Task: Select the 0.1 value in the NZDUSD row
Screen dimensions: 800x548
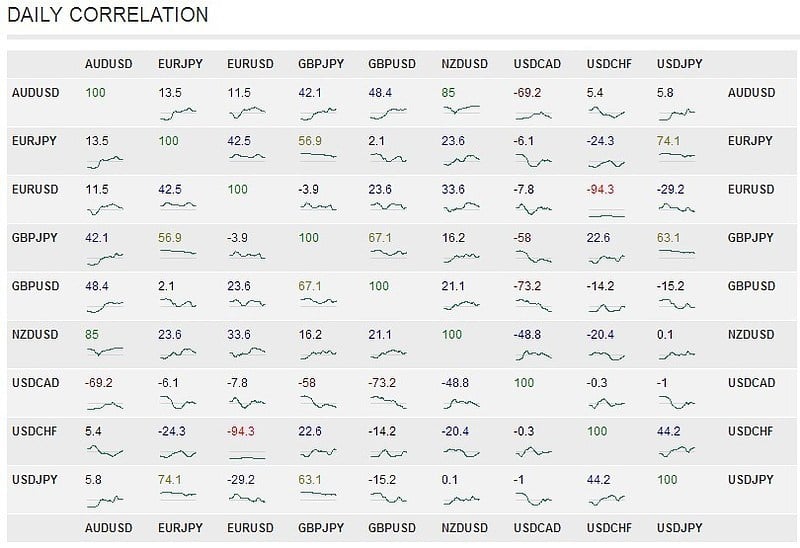Action: click(x=665, y=334)
